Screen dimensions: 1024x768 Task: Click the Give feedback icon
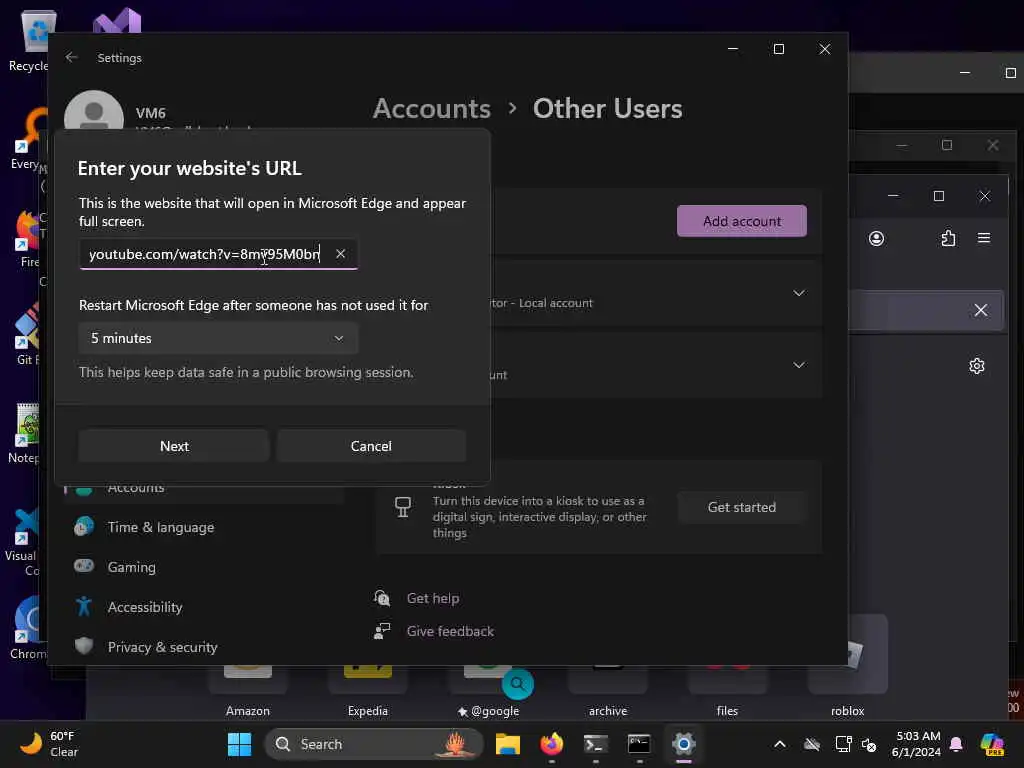click(382, 630)
